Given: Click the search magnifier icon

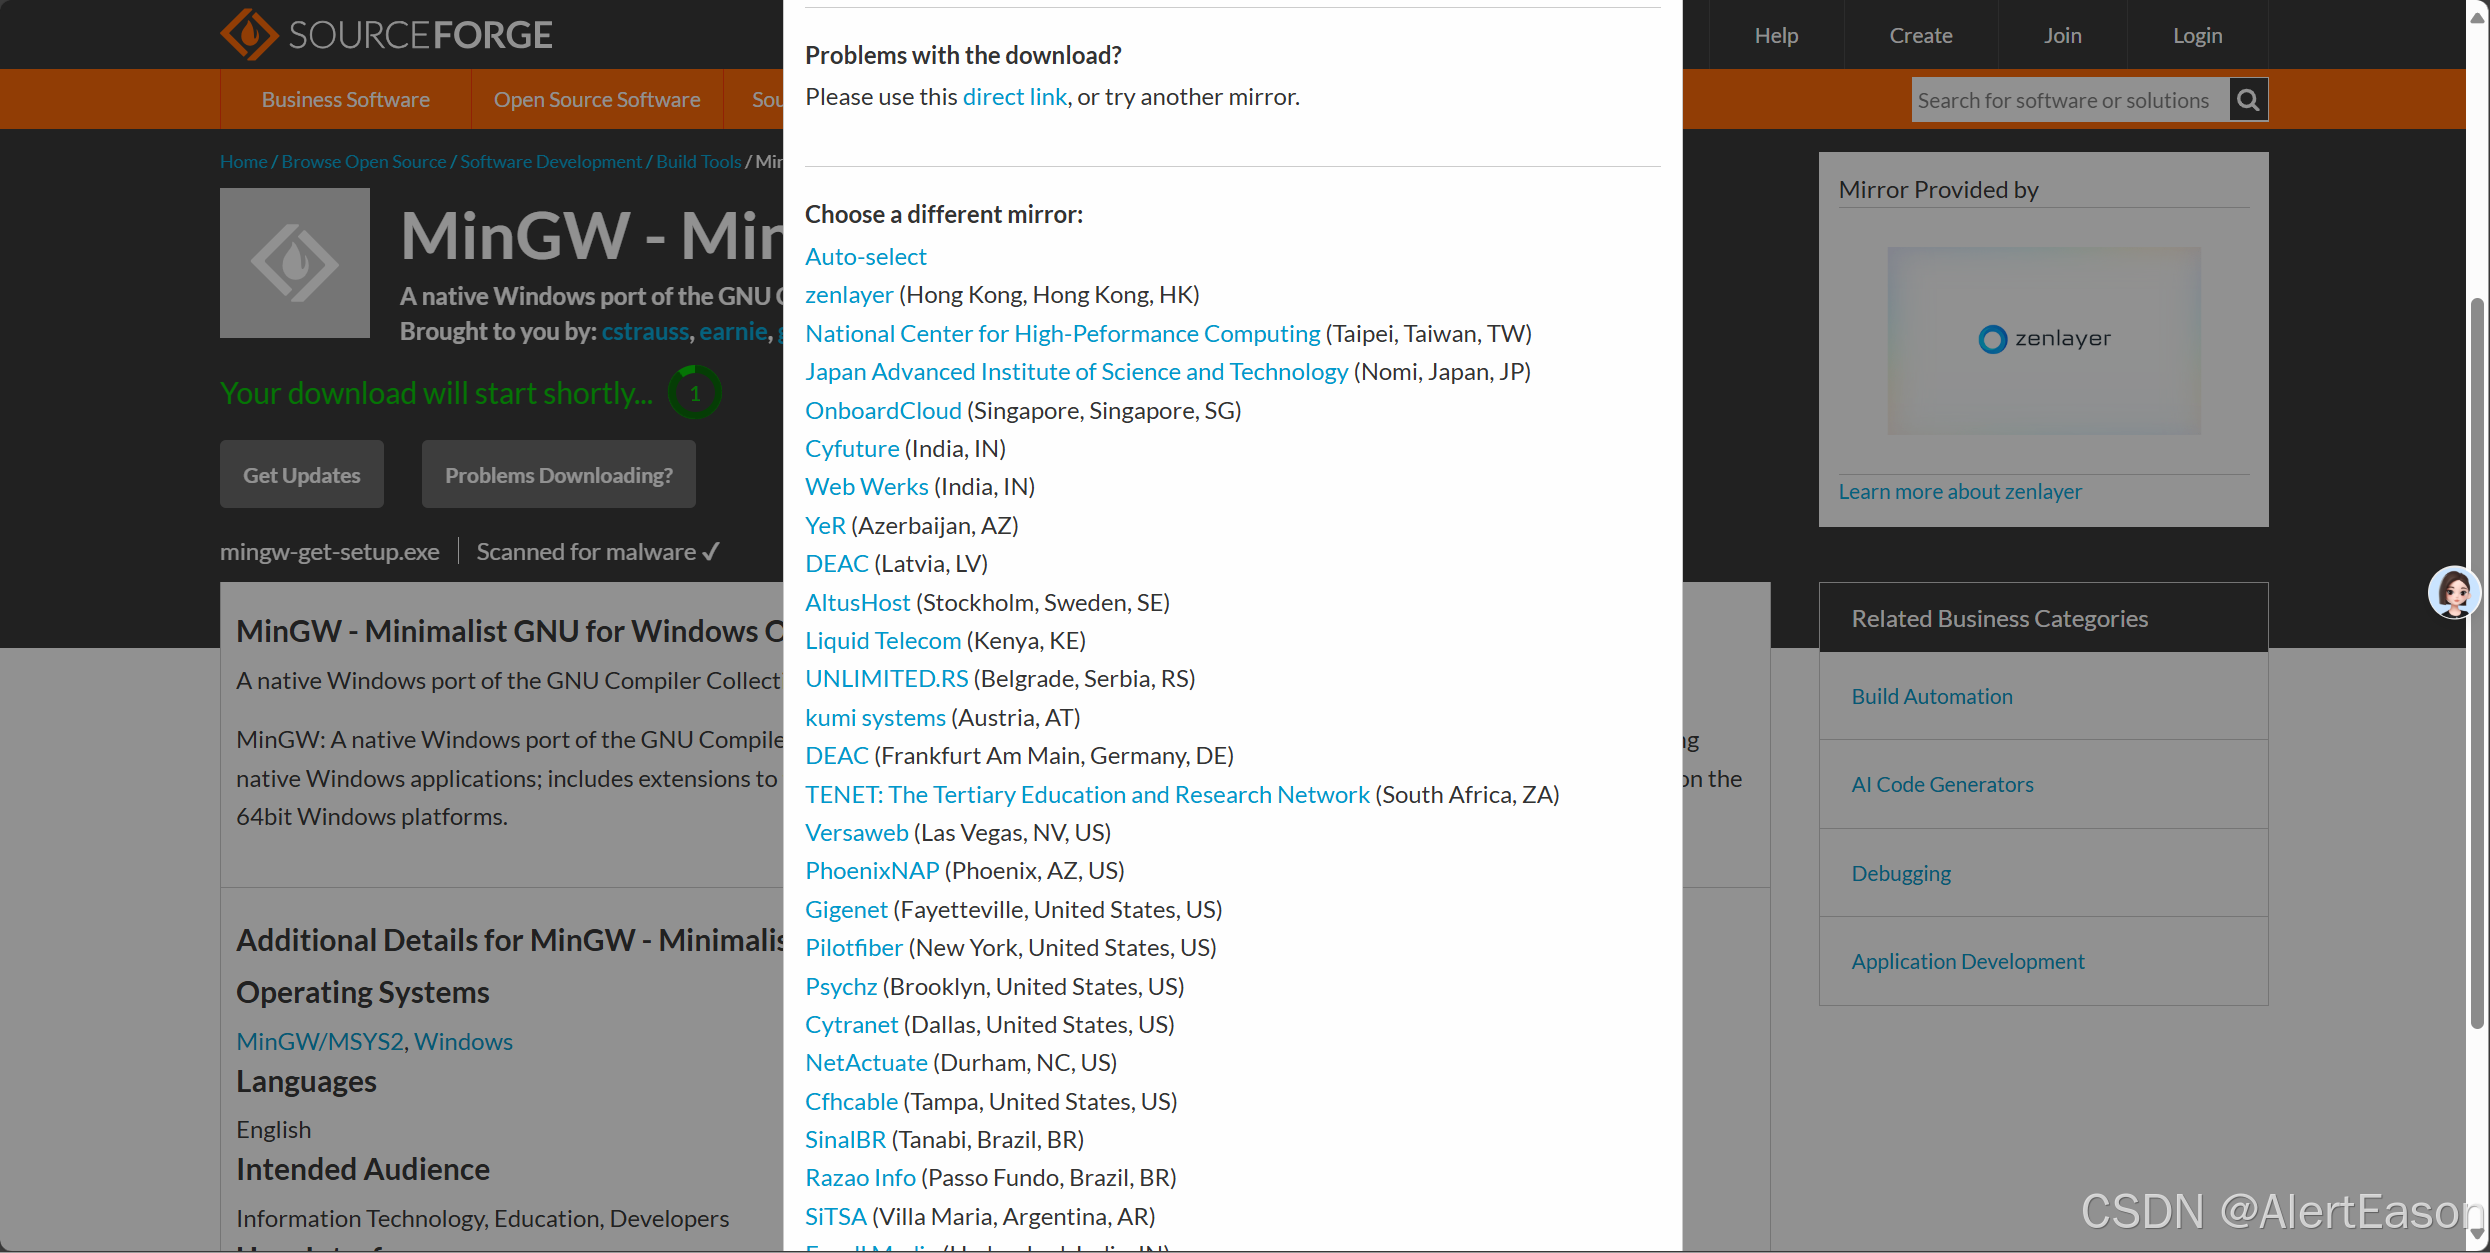Looking at the screenshot, I should coord(2248,100).
